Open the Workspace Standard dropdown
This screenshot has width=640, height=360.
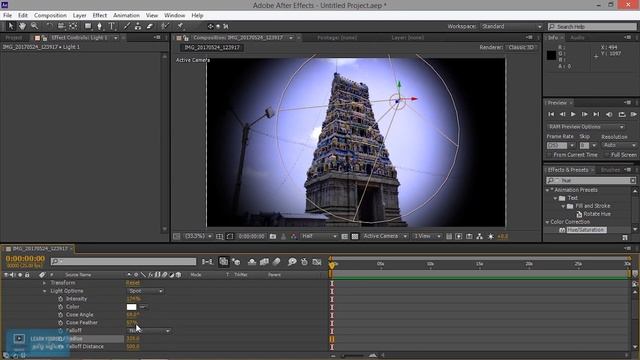click(511, 27)
